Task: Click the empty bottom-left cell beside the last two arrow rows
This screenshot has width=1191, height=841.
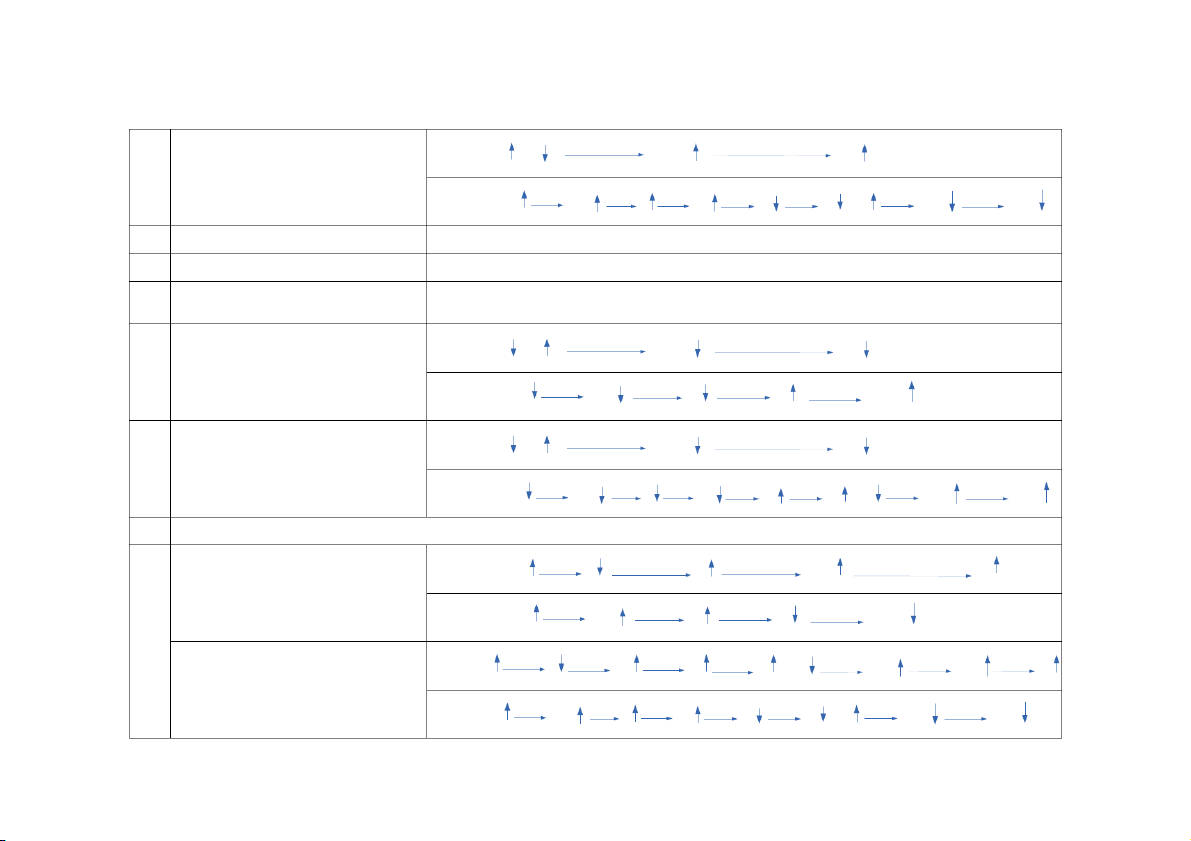Action: (x=298, y=689)
